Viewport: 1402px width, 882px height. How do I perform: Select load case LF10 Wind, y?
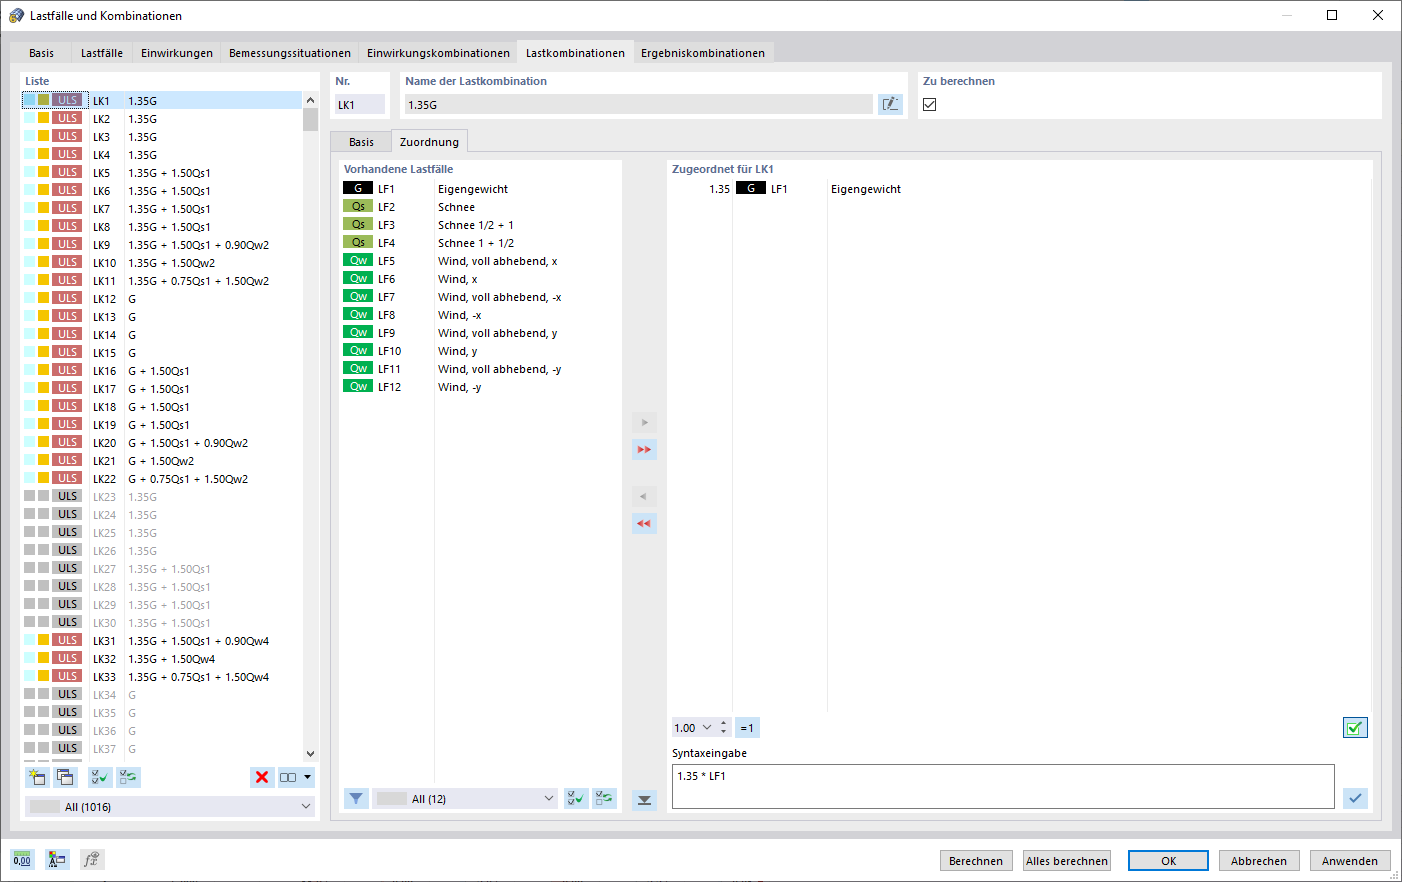[x=480, y=351]
